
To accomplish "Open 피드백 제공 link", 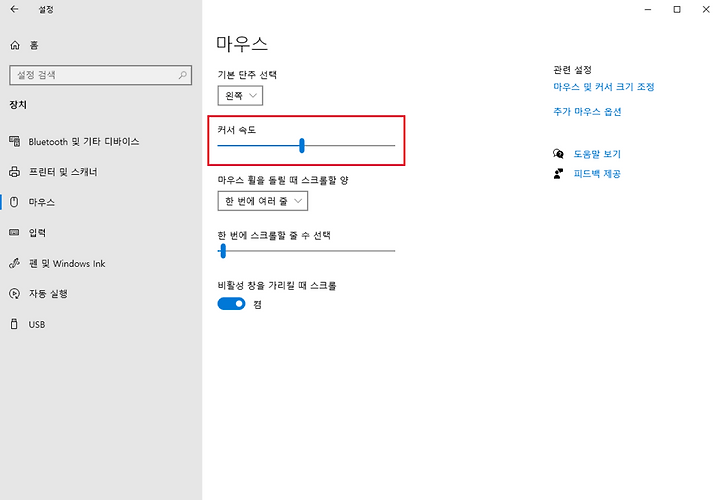I will tap(597, 174).
